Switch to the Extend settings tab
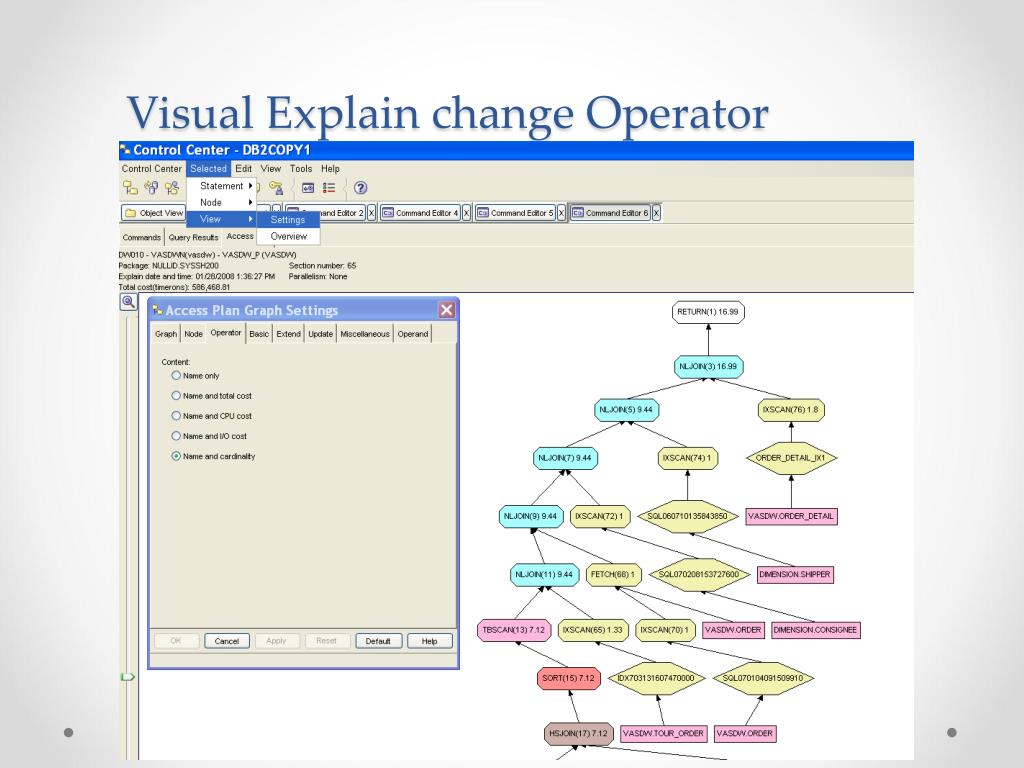The width and height of the screenshot is (1024, 768). pyautogui.click(x=288, y=334)
